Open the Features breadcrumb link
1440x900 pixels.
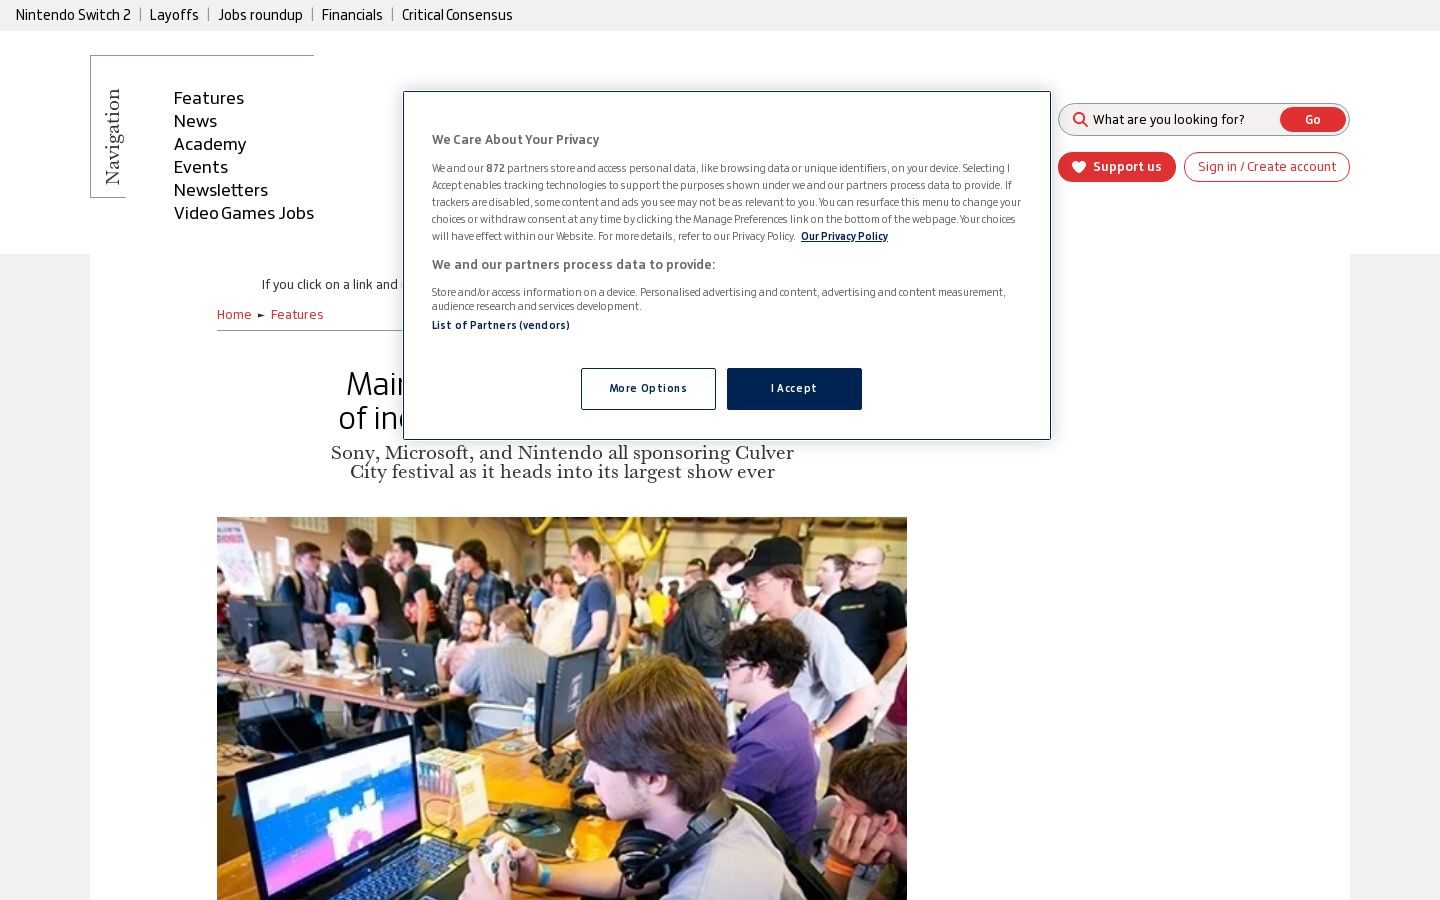297,315
